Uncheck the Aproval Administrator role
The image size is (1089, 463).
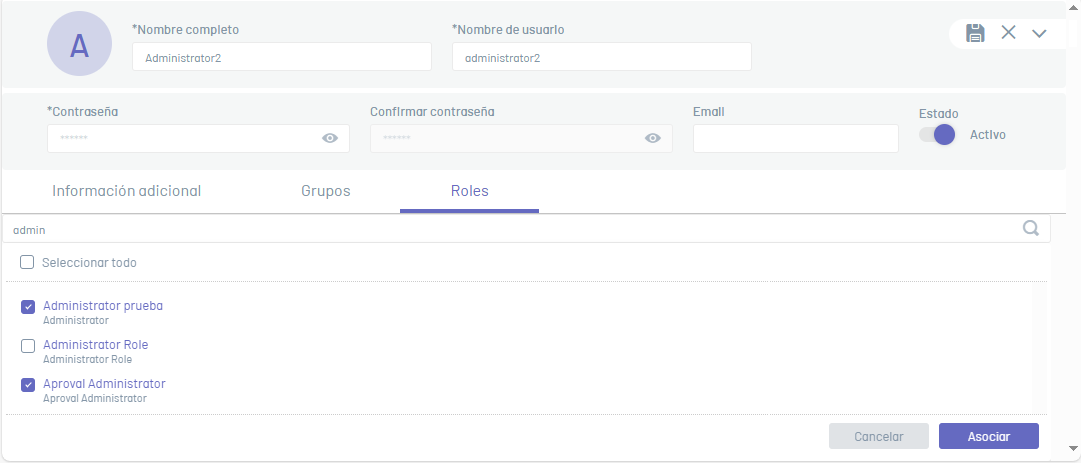point(28,385)
